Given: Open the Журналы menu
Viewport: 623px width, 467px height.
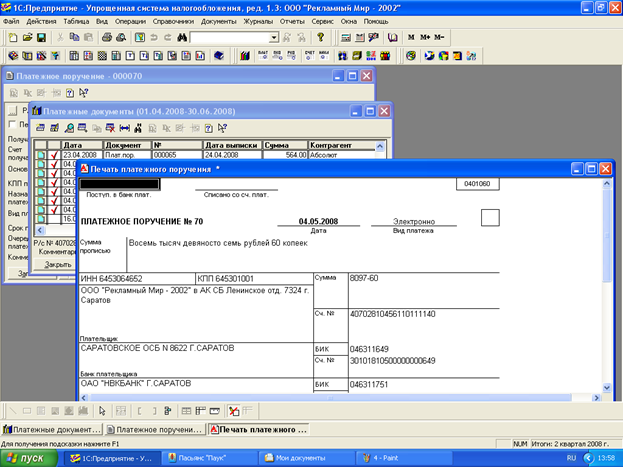Looking at the screenshot, I should 258,21.
